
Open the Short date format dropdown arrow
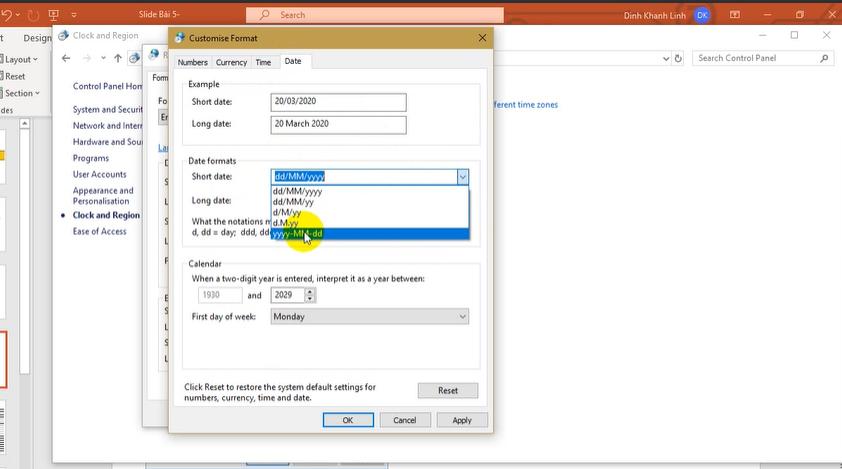click(462, 177)
